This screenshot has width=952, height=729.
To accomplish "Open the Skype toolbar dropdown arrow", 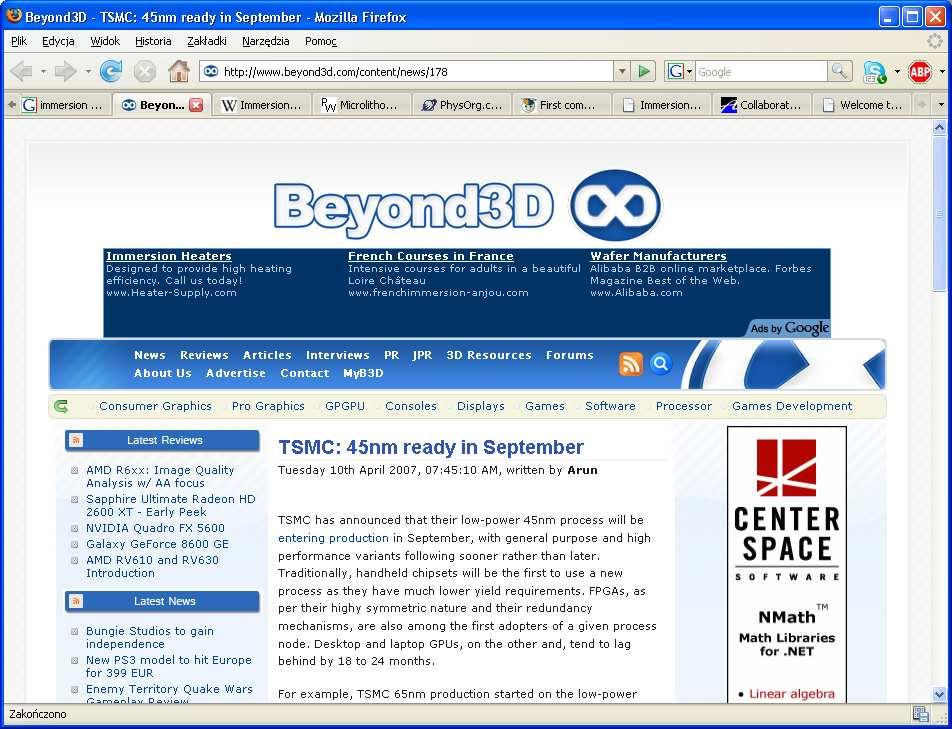I will click(897, 72).
